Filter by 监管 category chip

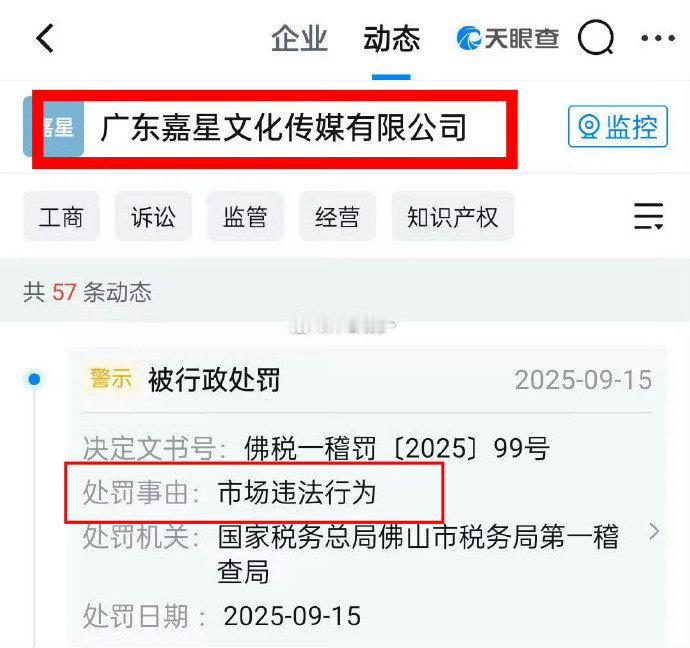pos(245,216)
